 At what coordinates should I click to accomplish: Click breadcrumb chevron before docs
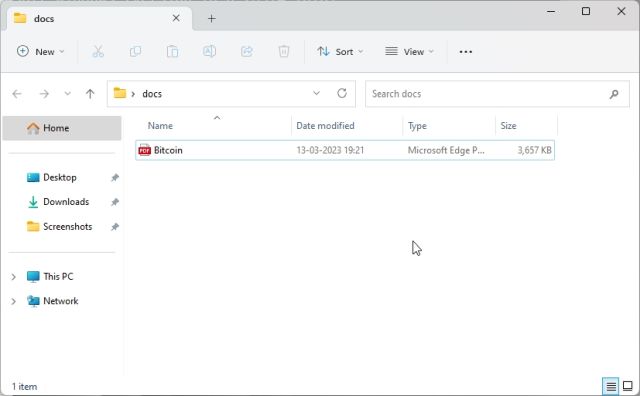coord(133,94)
